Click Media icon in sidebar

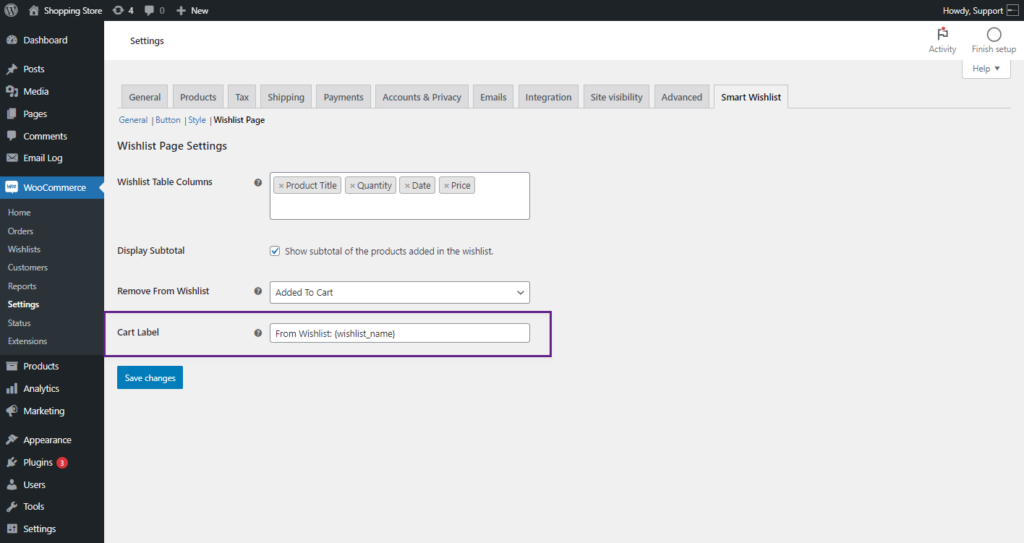pyautogui.click(x=12, y=91)
